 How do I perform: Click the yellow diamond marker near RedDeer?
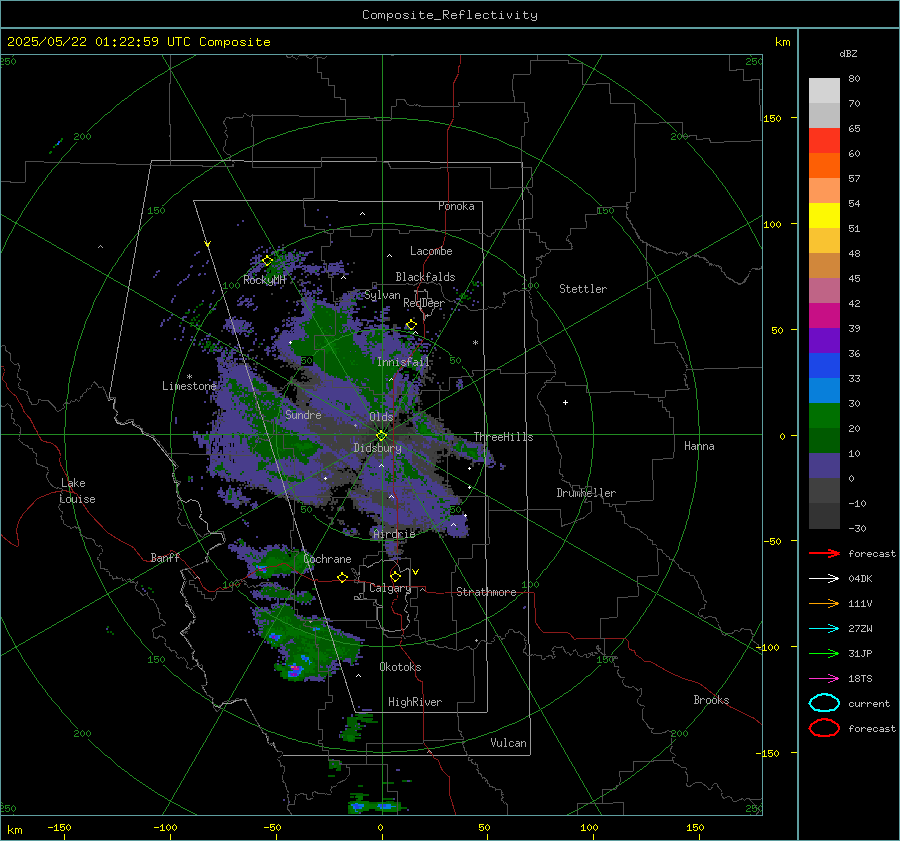click(411, 325)
